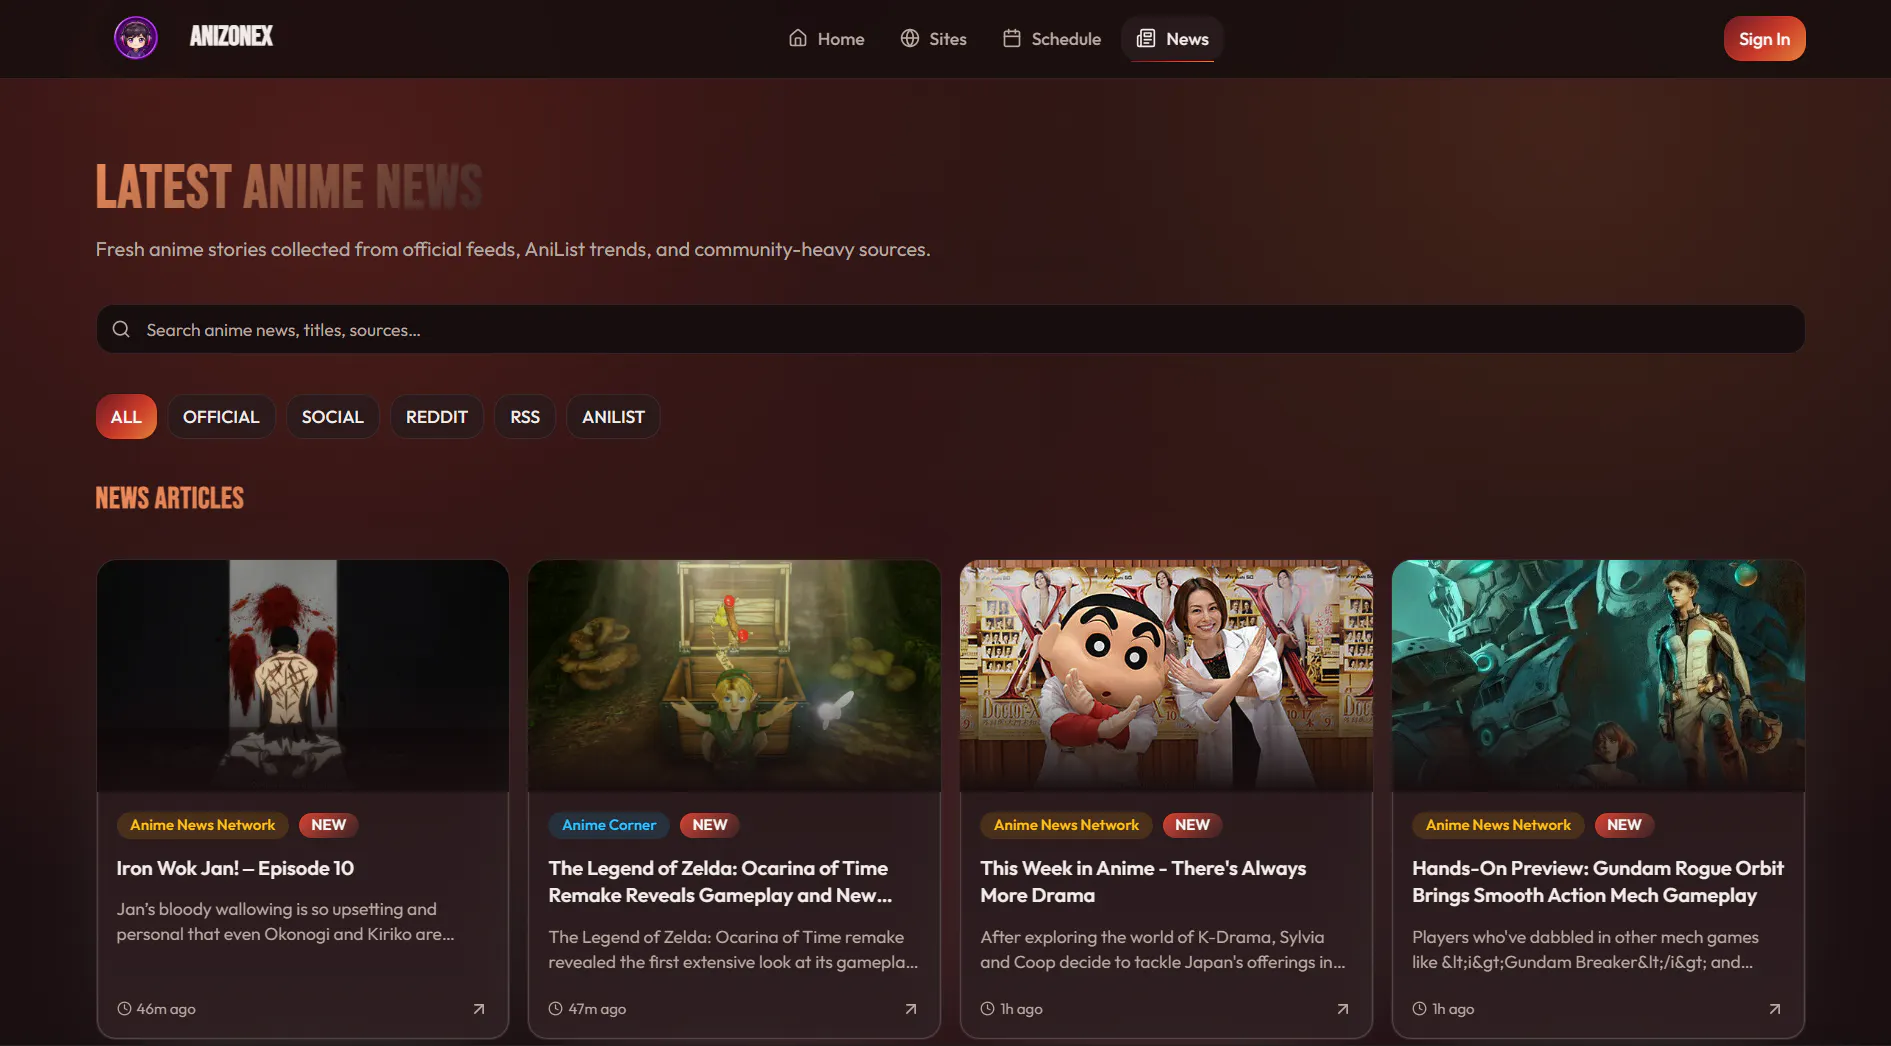
Task: Click the News newspaper icon
Action: (x=1146, y=38)
